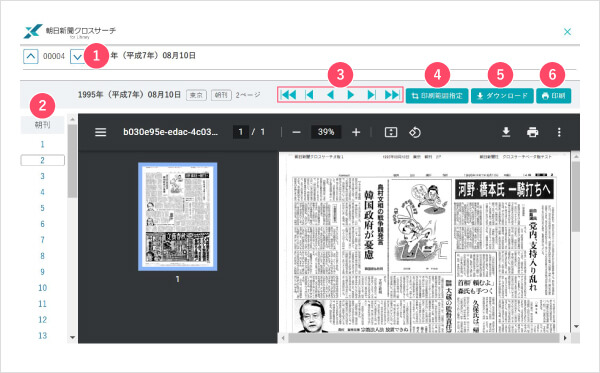
Task: Click the document horizontal scrollbar left arrow
Action: (x=283, y=338)
